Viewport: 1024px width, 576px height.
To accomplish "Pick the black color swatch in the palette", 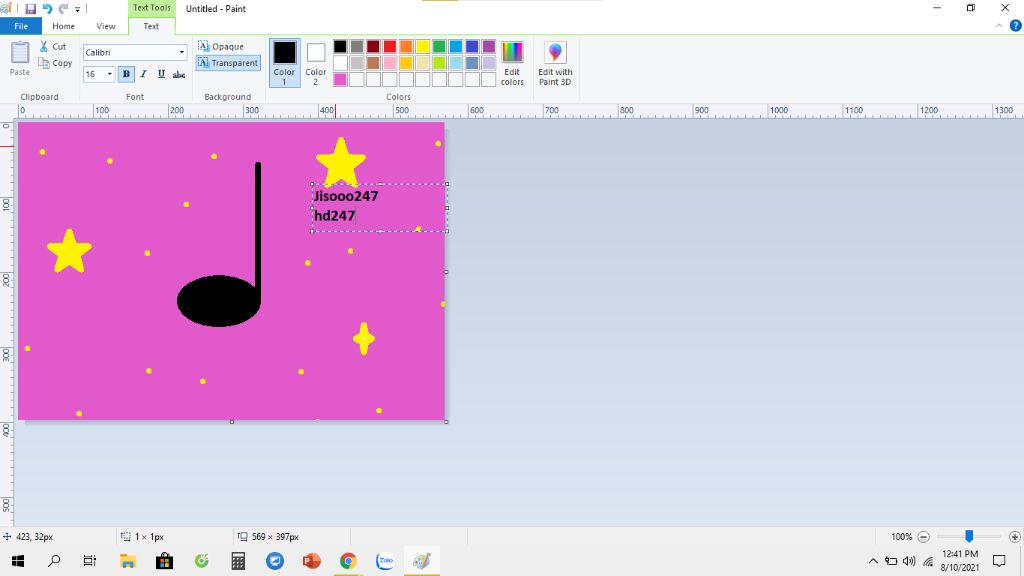I will pos(340,46).
